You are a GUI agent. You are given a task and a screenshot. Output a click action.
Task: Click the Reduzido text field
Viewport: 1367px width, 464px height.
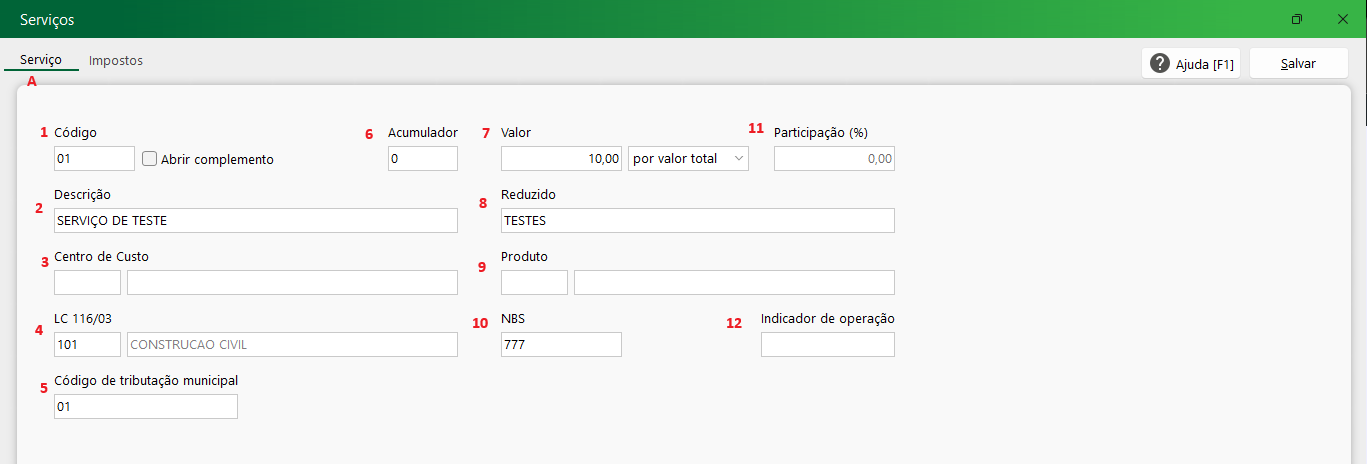click(697, 220)
